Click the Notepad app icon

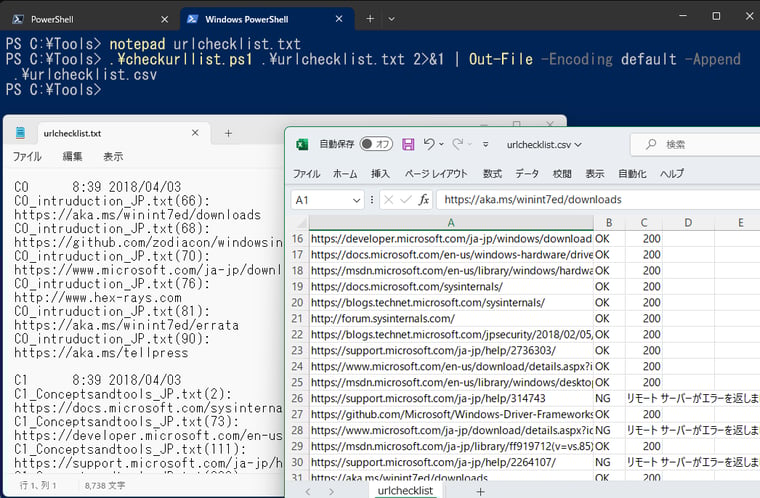20,133
